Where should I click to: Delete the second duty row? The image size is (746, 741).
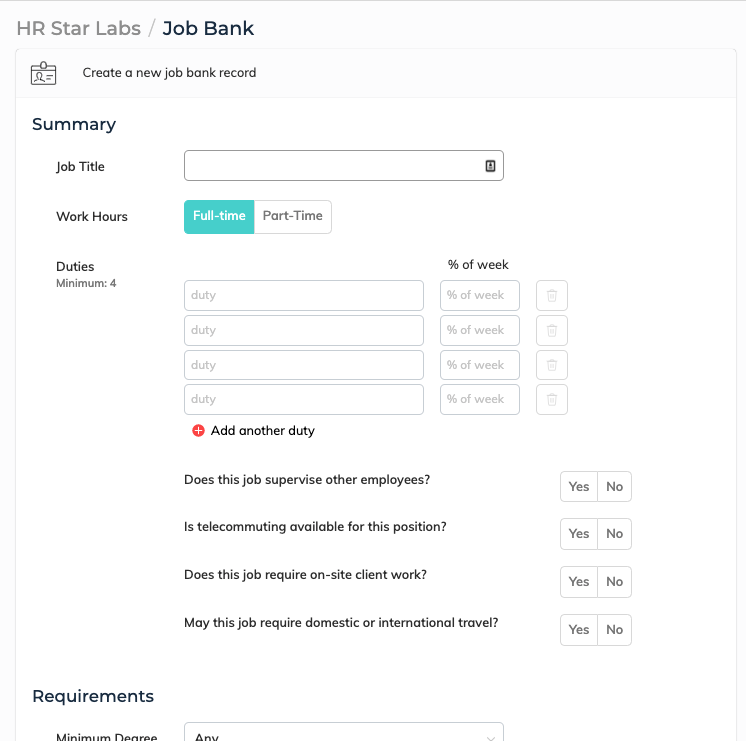point(552,330)
